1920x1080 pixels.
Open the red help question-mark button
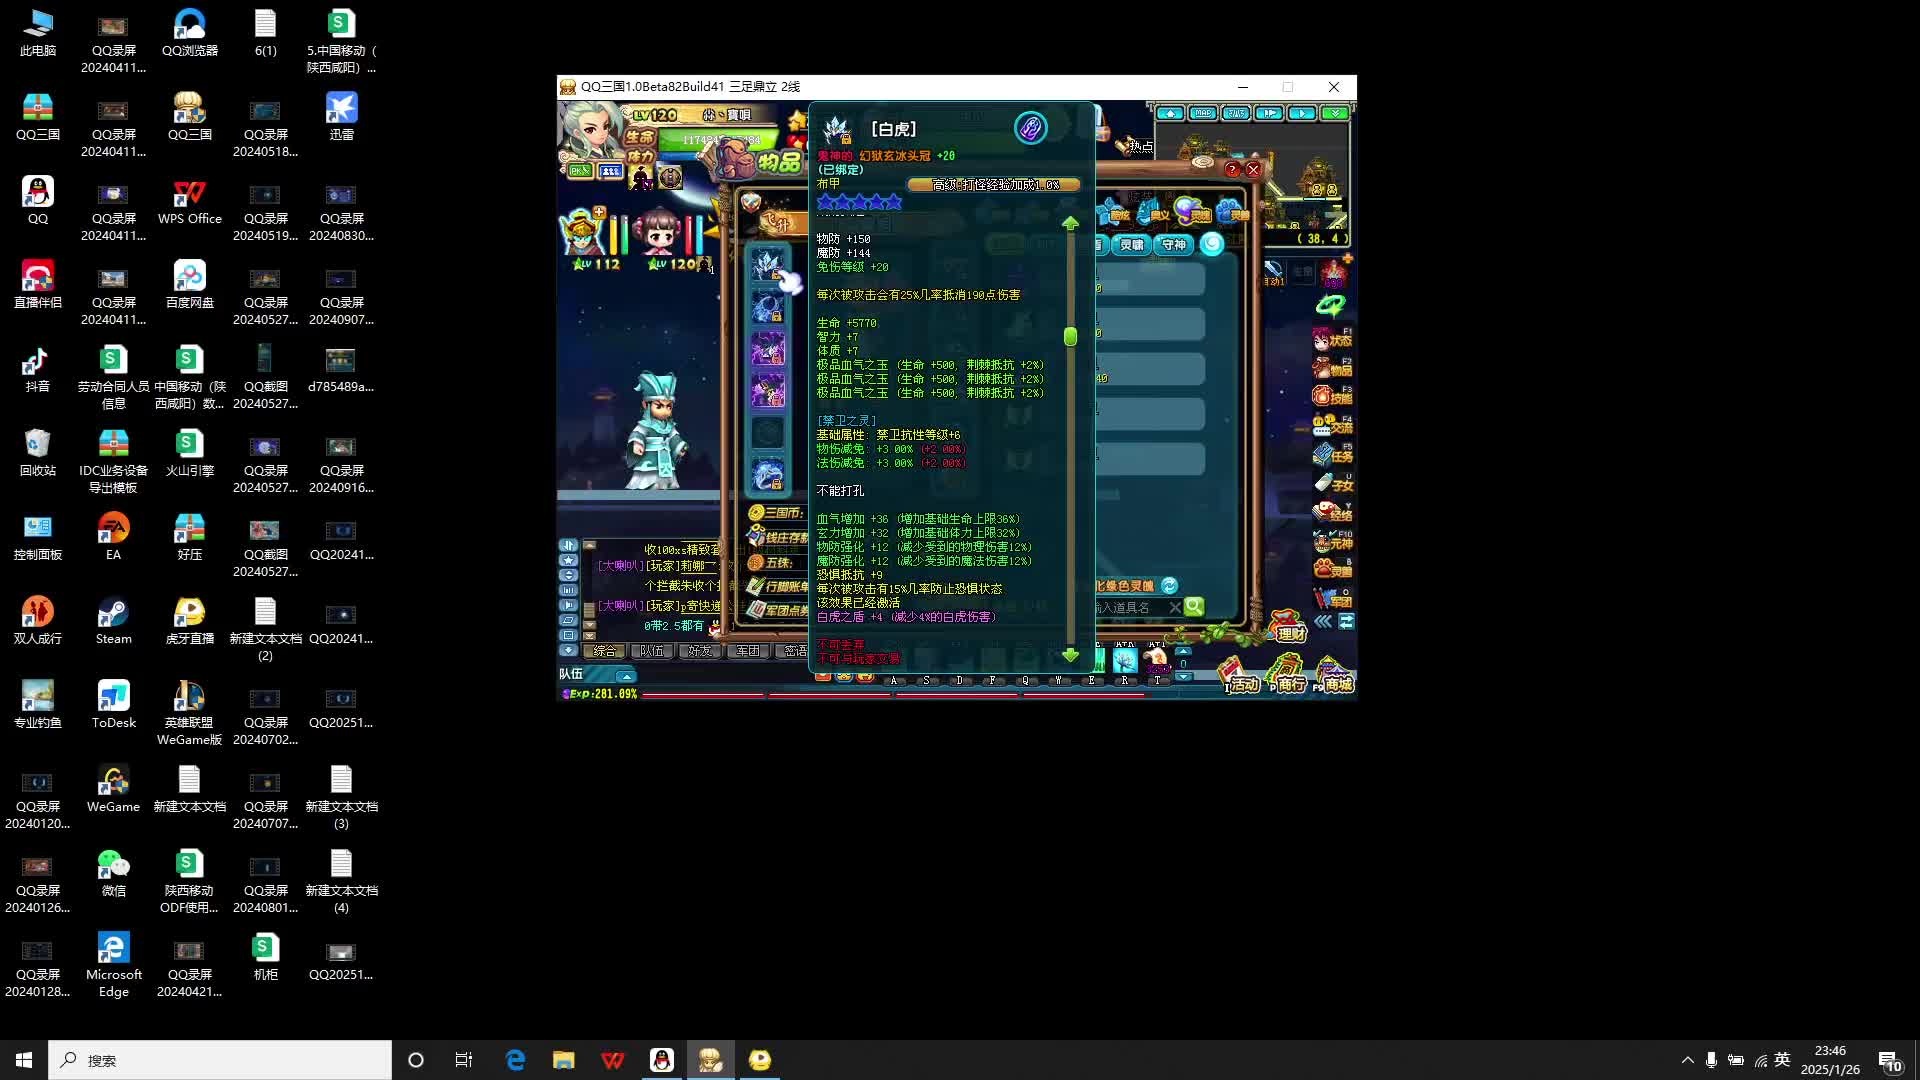click(x=1232, y=170)
